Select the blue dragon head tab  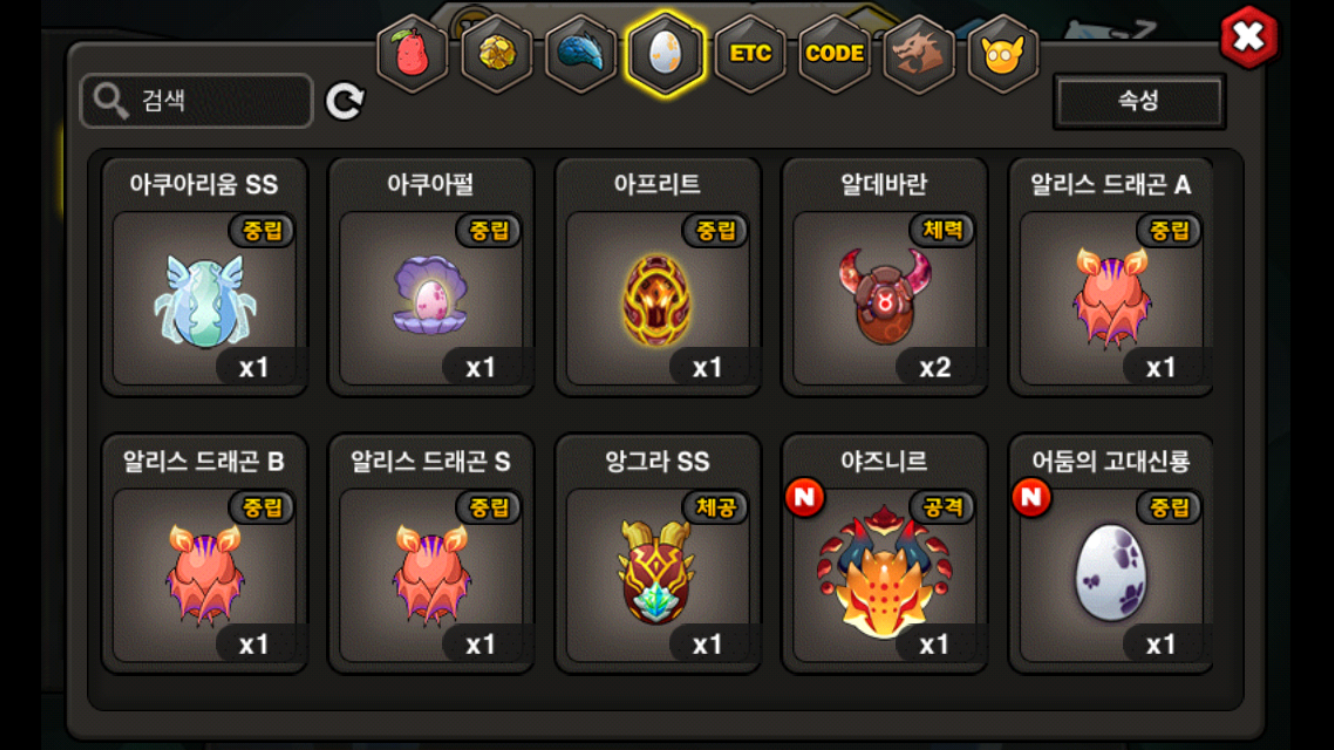pyautogui.click(x=581, y=54)
